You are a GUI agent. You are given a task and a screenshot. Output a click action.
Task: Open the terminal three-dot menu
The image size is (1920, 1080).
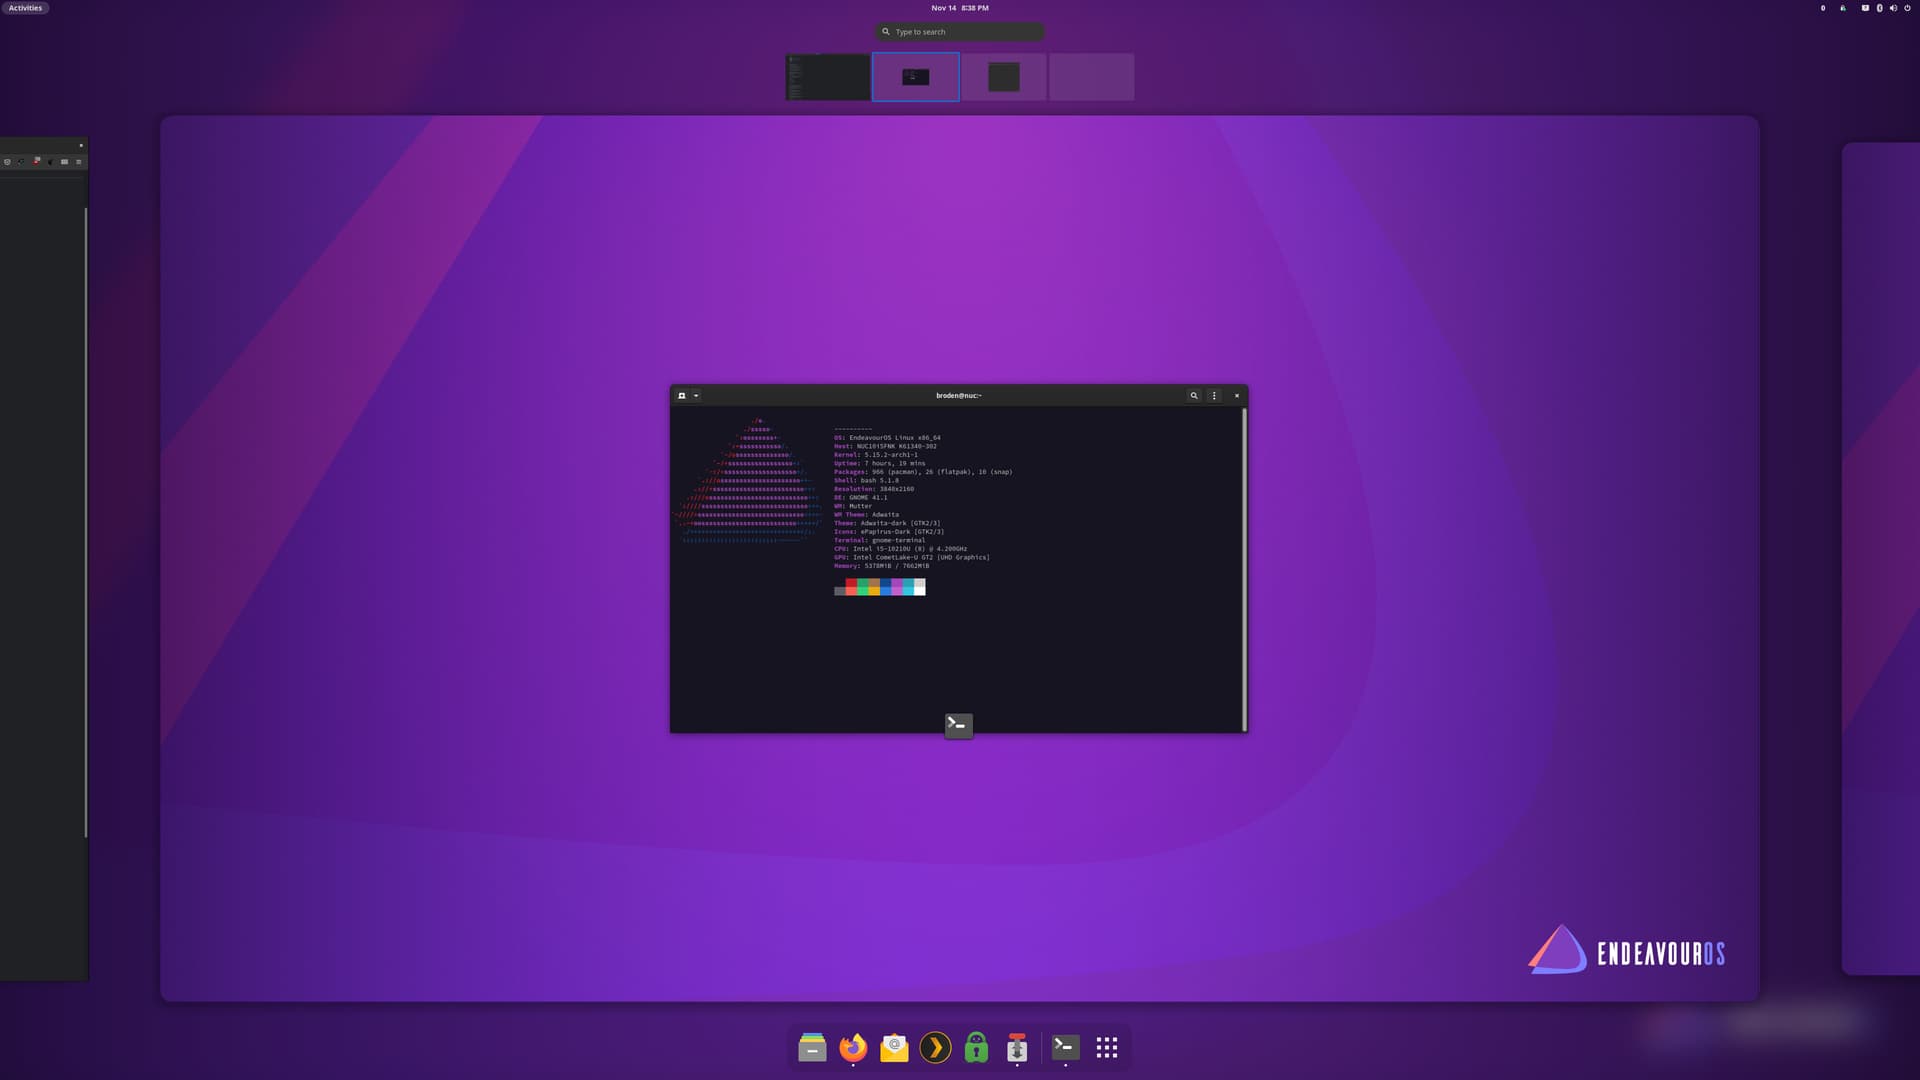click(1214, 396)
